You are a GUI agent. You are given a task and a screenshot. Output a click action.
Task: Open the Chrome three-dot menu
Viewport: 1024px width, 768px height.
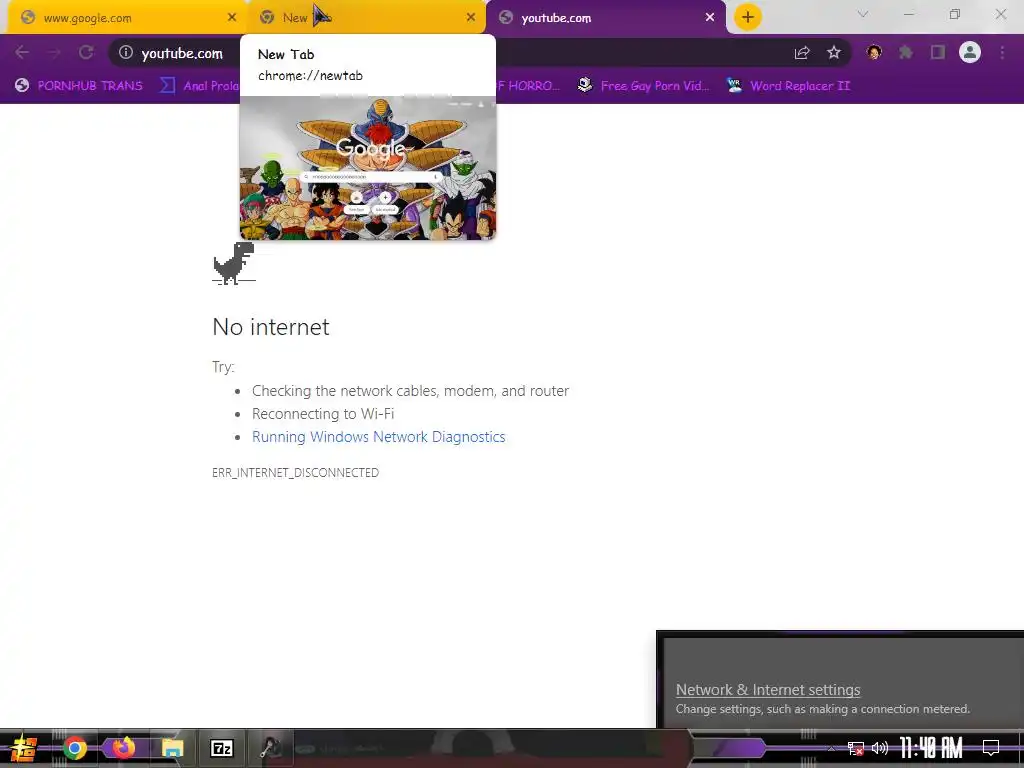pyautogui.click(x=1002, y=52)
